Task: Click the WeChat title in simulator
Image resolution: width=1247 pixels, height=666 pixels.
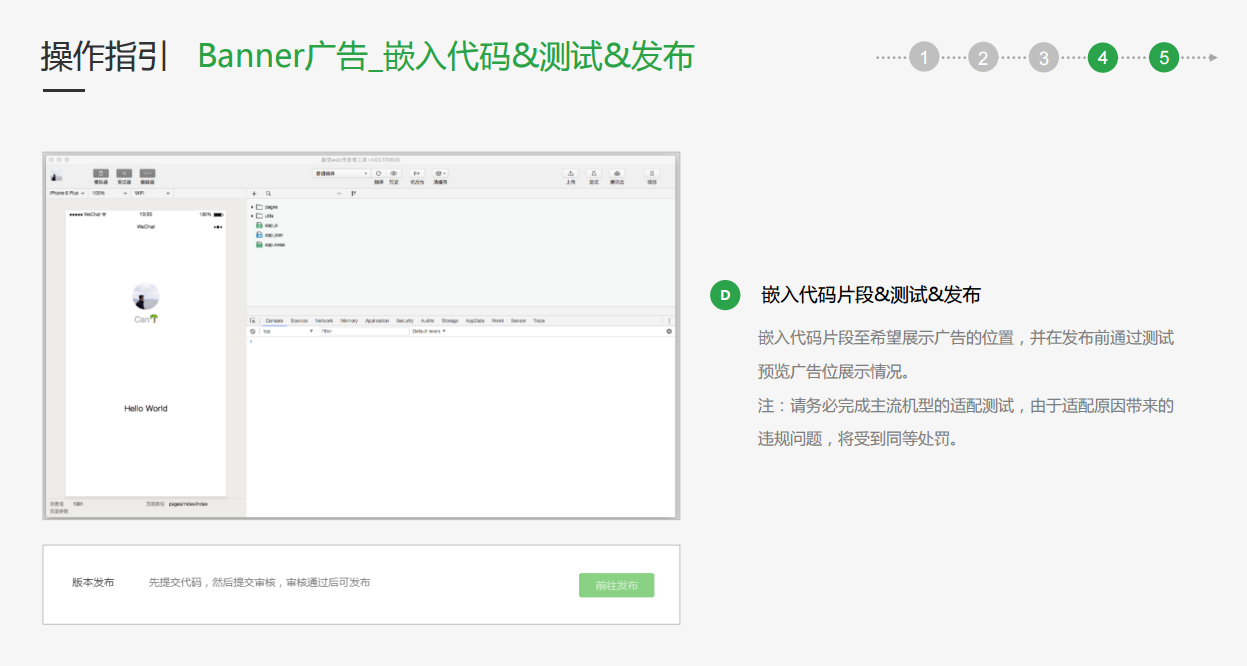Action: 146,227
